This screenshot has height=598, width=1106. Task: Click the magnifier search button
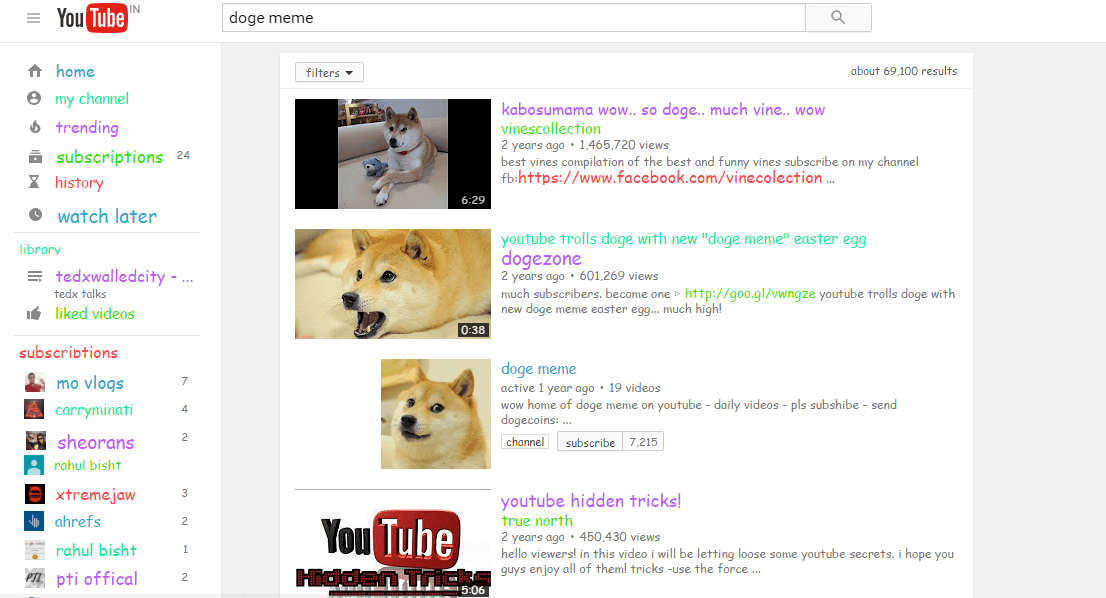click(x=838, y=18)
